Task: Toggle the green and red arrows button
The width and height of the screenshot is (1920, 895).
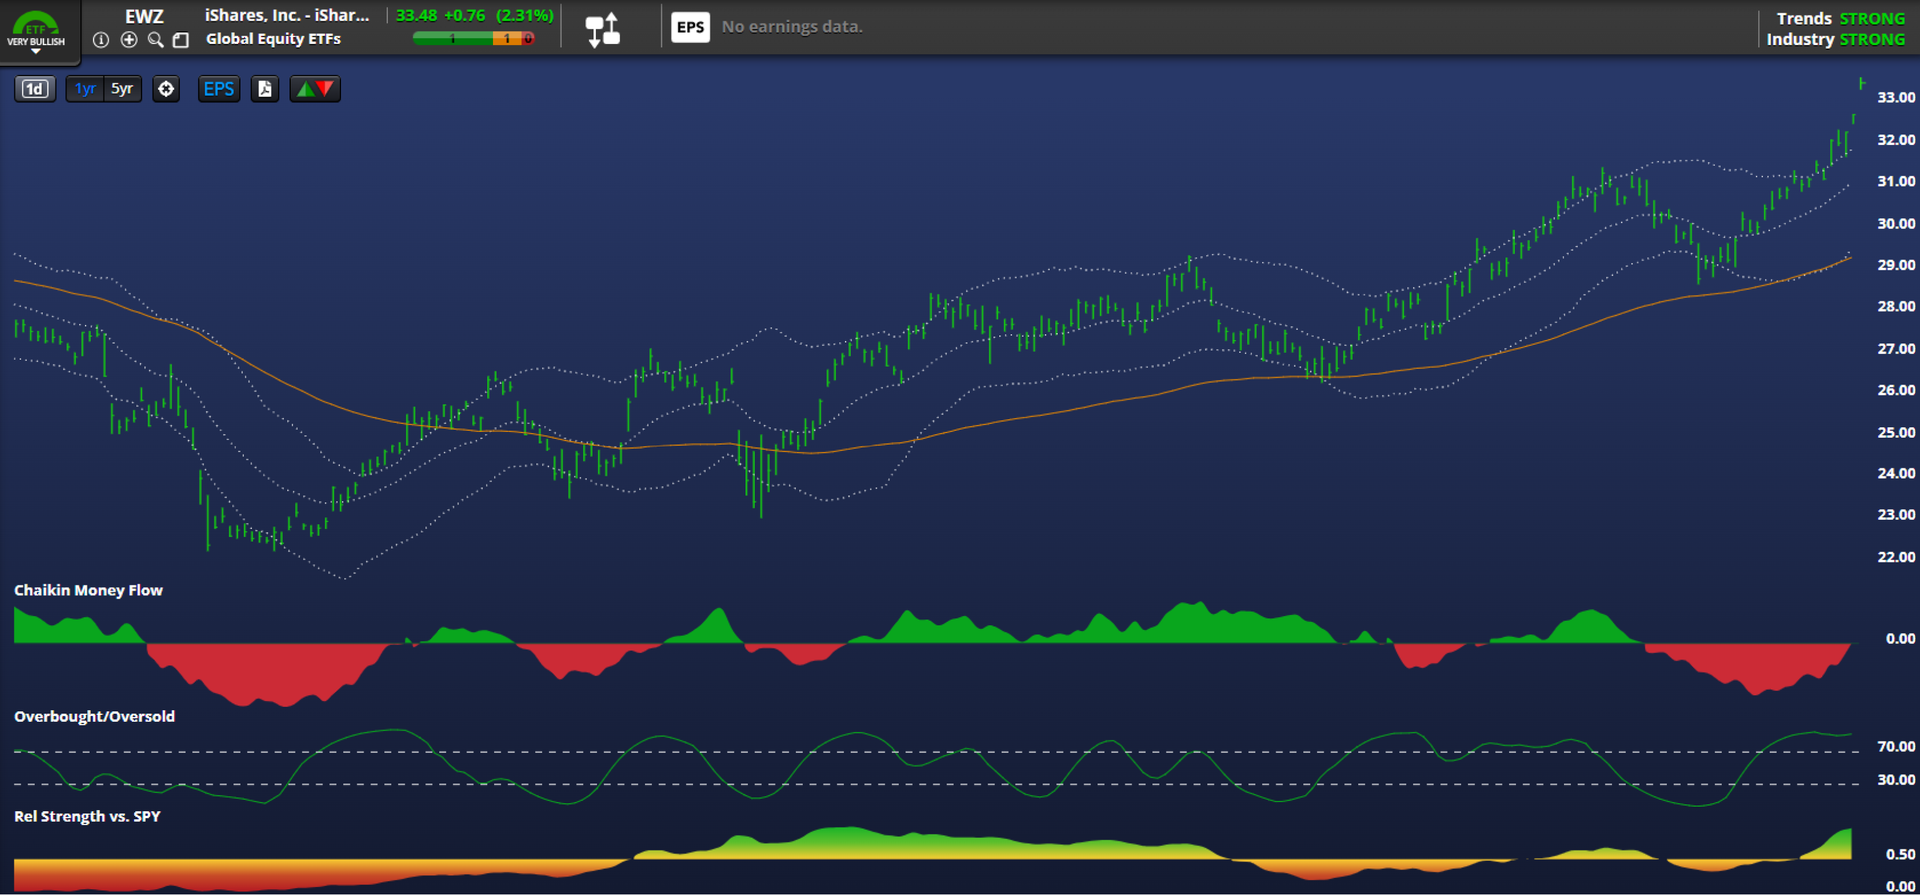Action: pyautogui.click(x=315, y=89)
